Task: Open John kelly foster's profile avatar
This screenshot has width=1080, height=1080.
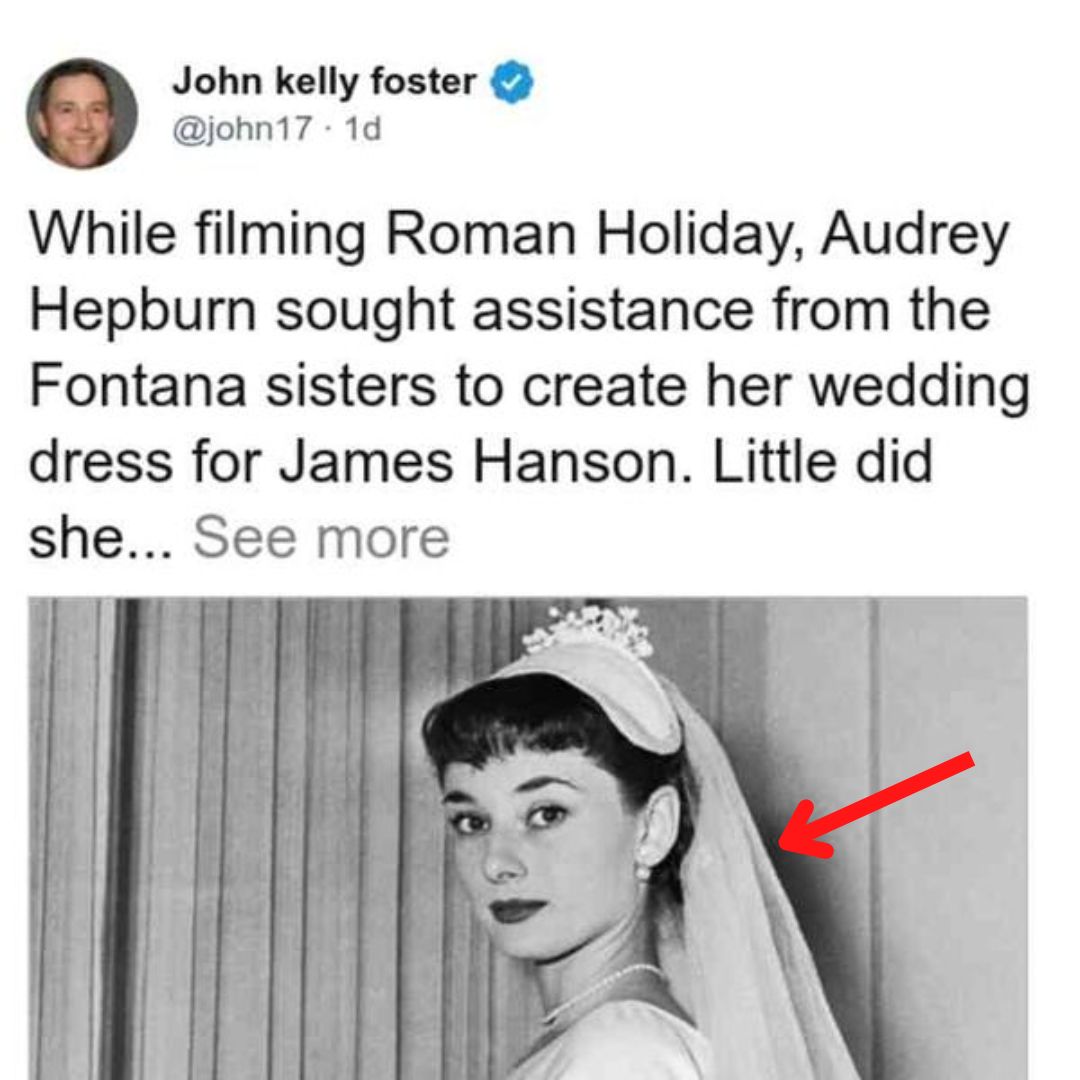Action: pos(82,114)
